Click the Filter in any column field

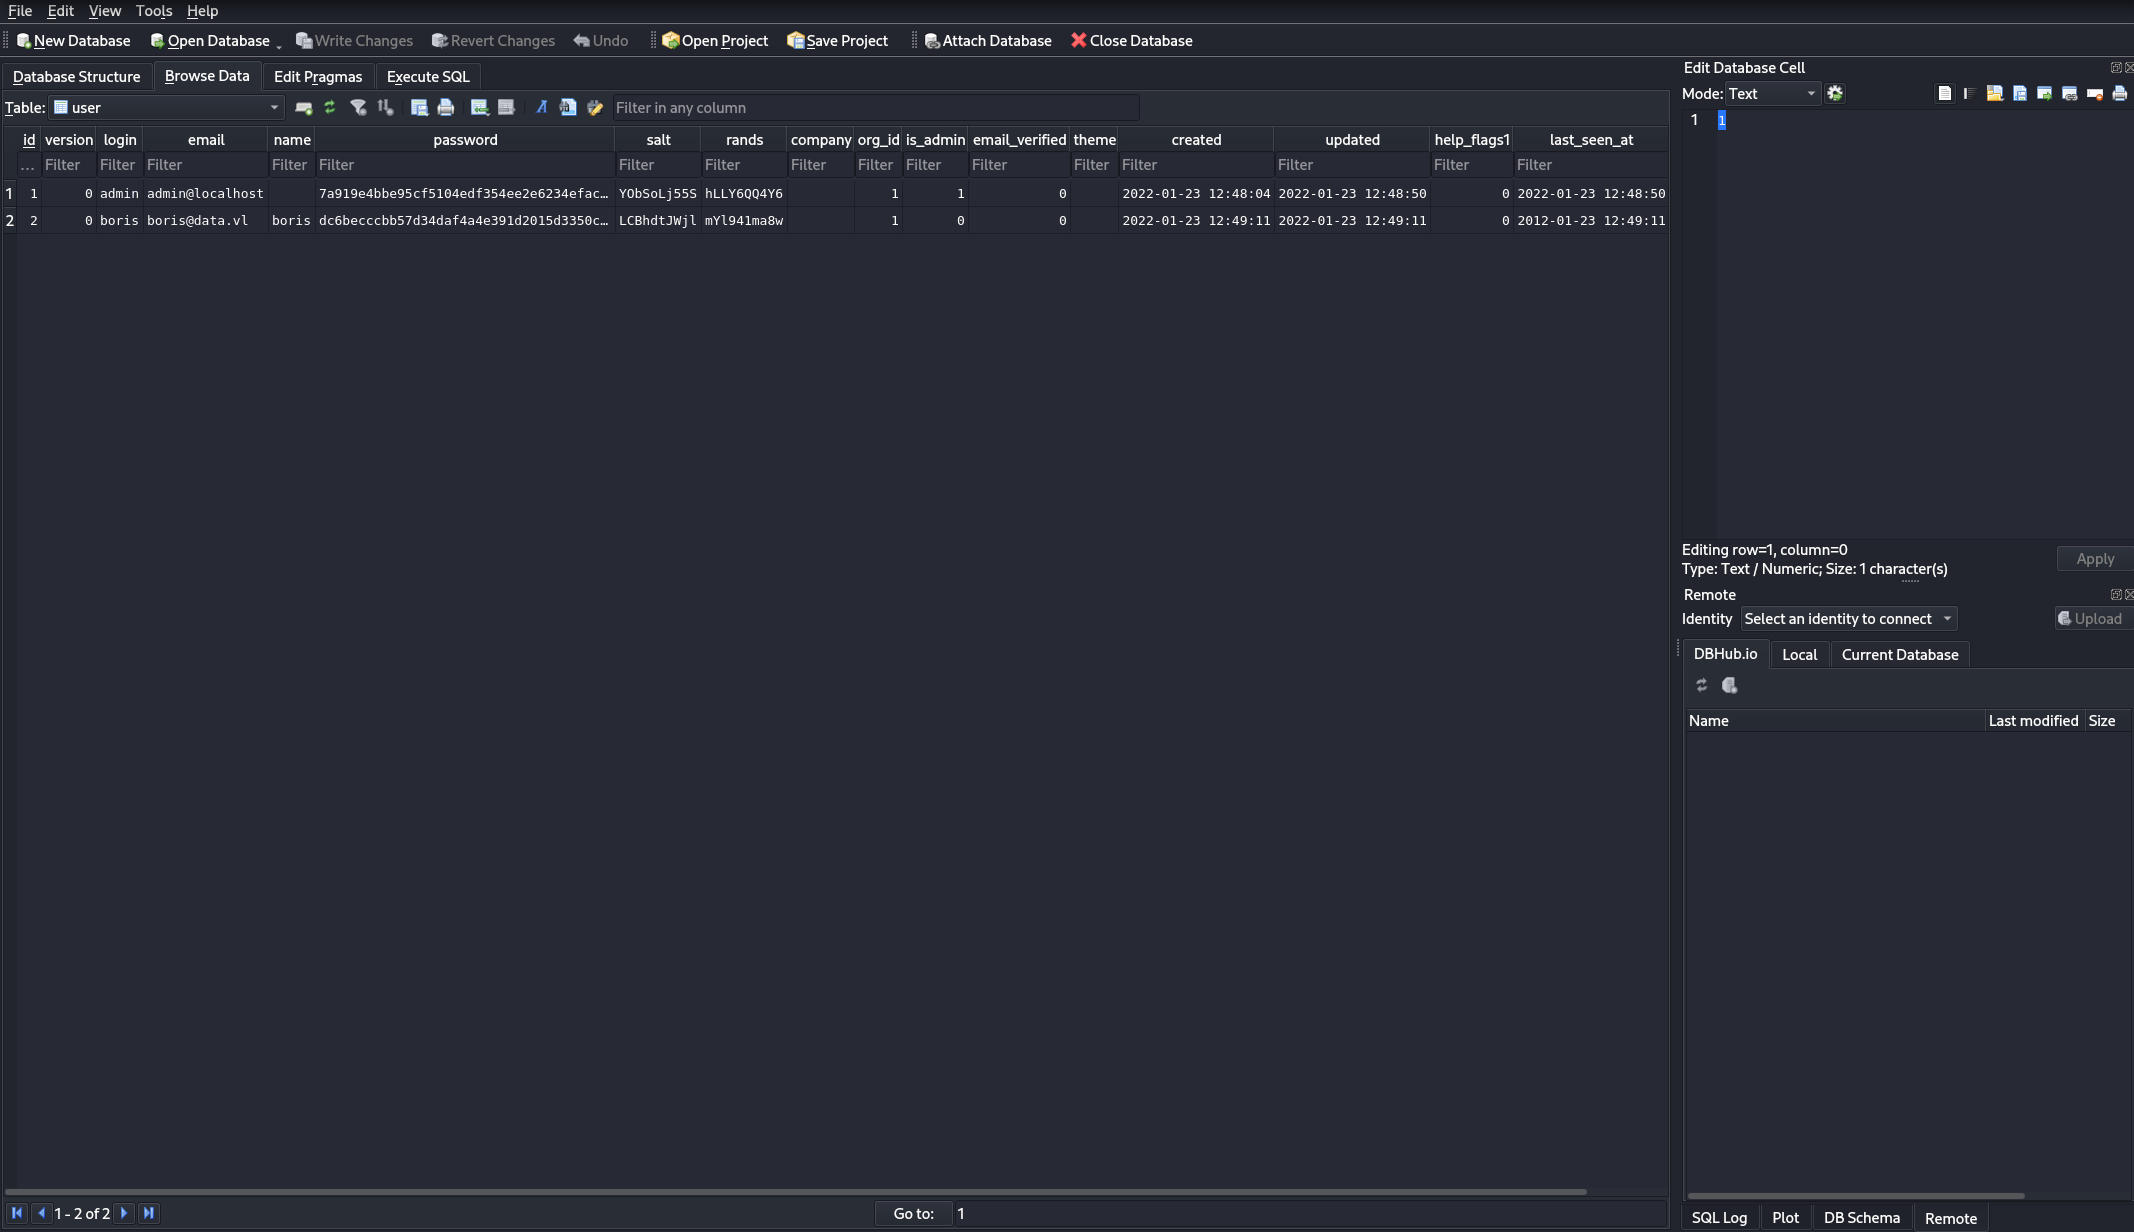click(x=875, y=107)
